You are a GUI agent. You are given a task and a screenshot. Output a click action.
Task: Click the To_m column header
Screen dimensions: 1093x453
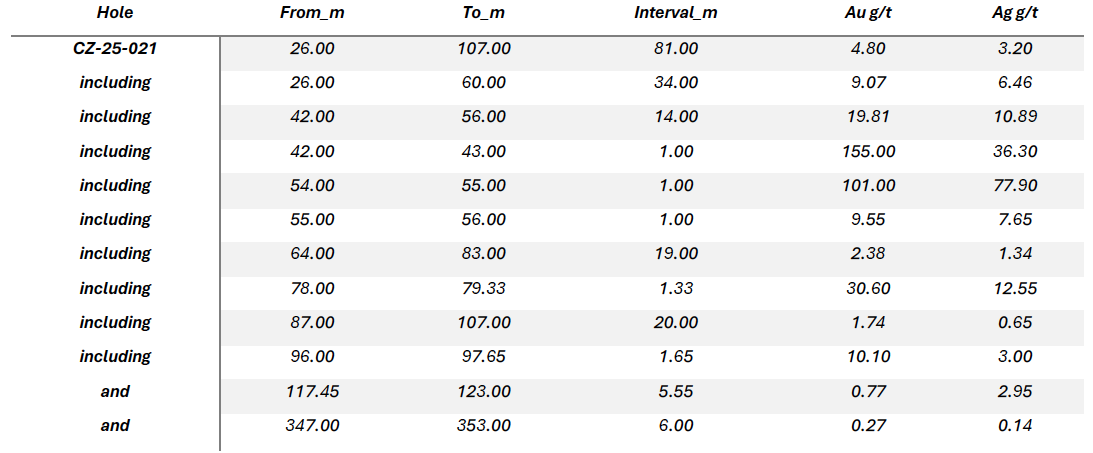click(x=484, y=13)
